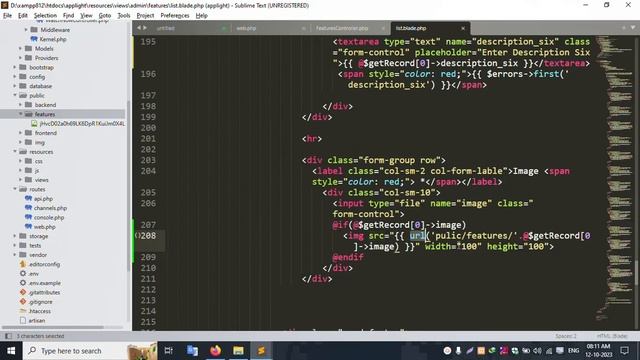The width and height of the screenshot is (640, 360).
Task: Expand the bootstrap folder
Action: click(x=15, y=67)
